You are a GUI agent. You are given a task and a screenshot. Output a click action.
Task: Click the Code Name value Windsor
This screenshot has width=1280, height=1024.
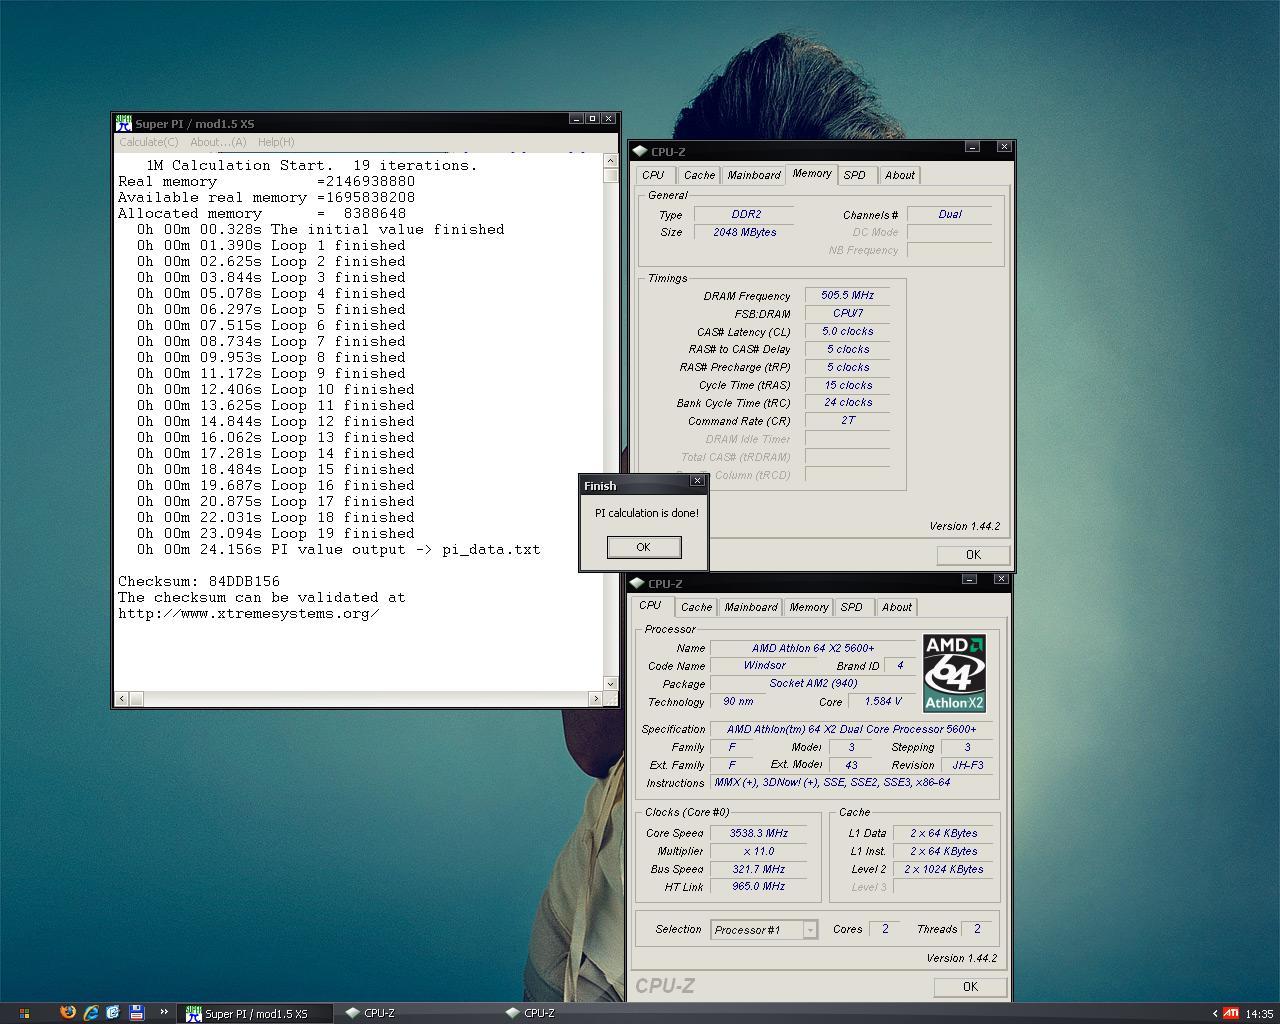pos(764,666)
